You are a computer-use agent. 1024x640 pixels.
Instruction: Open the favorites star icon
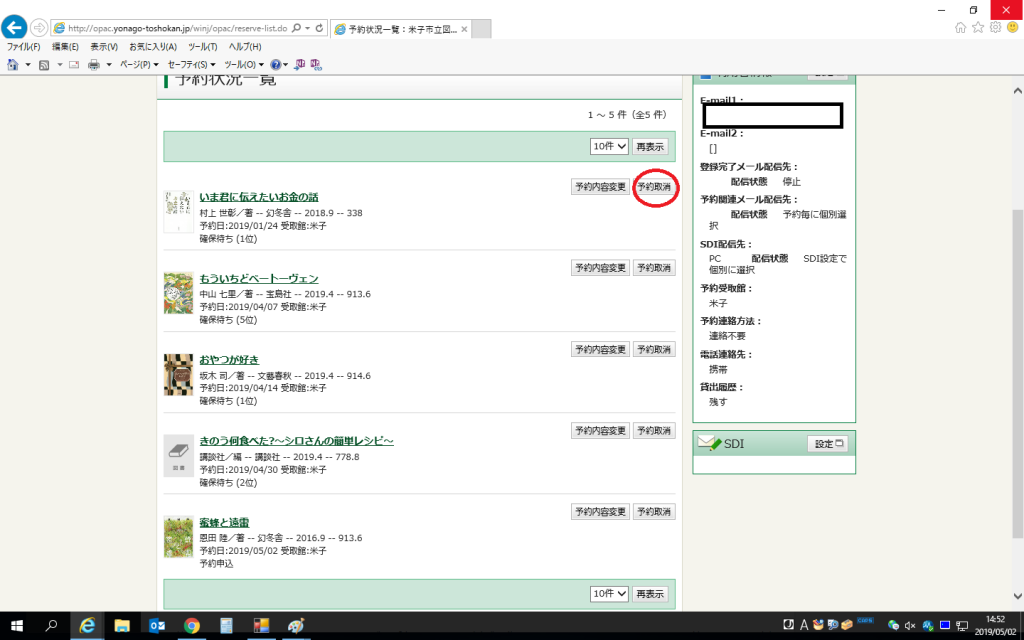(x=978, y=27)
